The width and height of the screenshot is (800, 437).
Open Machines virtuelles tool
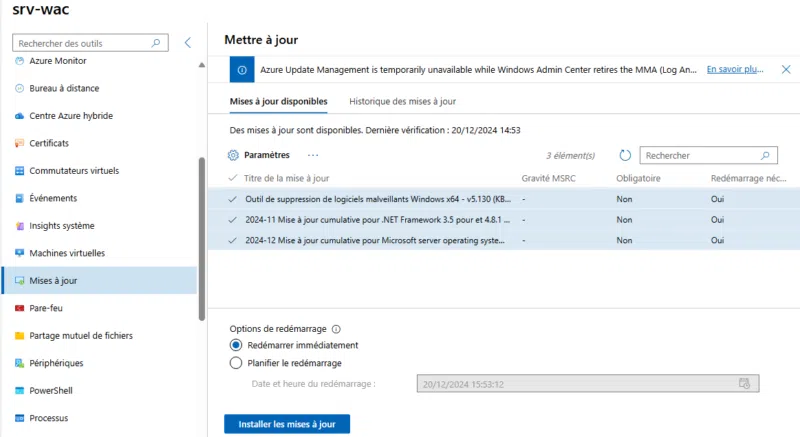point(67,253)
